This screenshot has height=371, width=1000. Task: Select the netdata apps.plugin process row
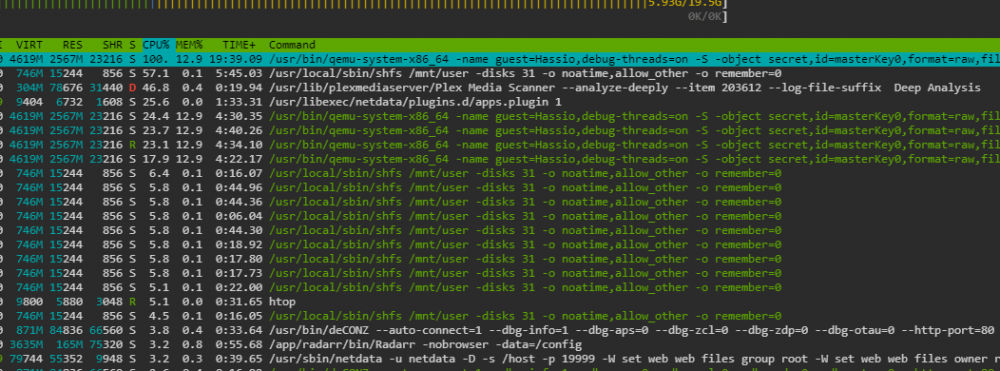click(x=500, y=102)
